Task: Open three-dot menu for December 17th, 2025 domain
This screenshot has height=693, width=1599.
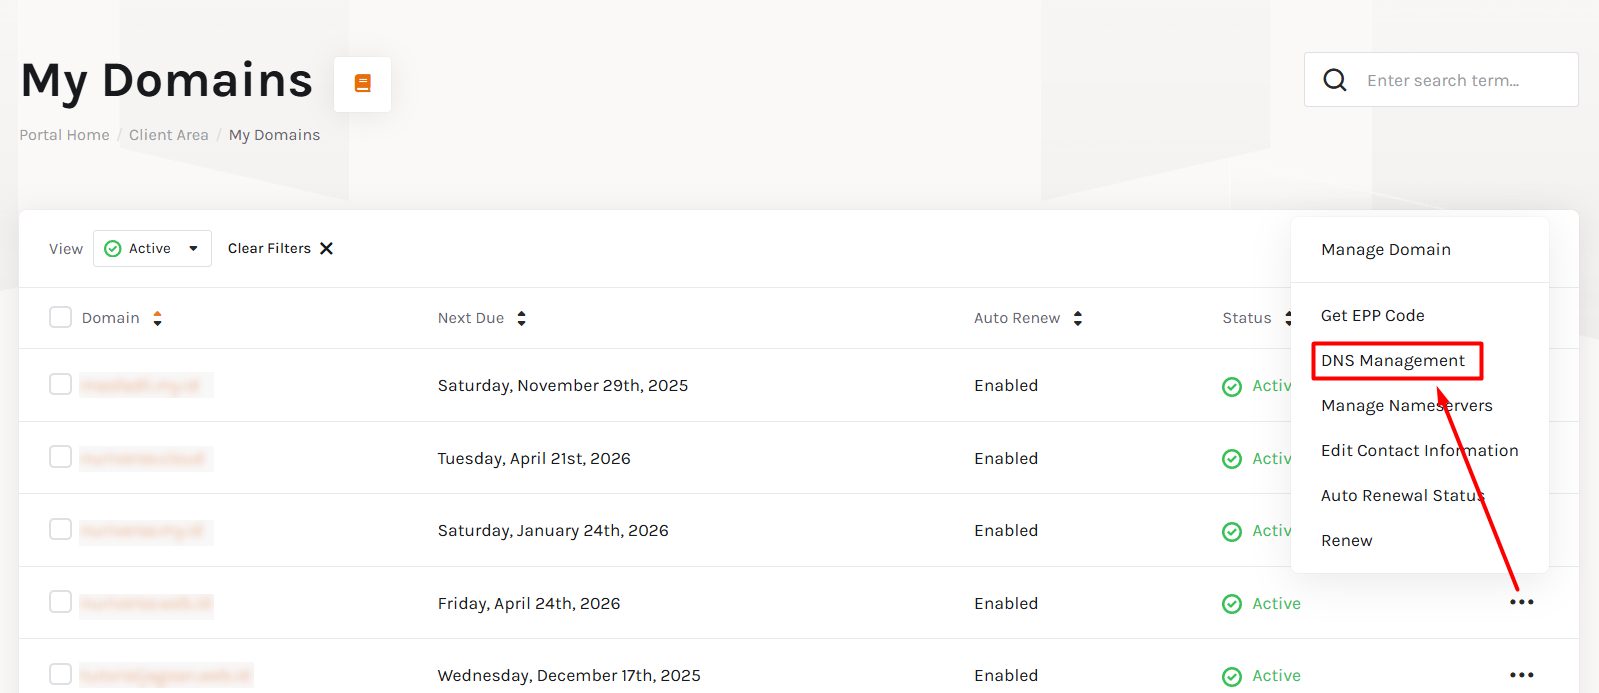Action: (1521, 675)
